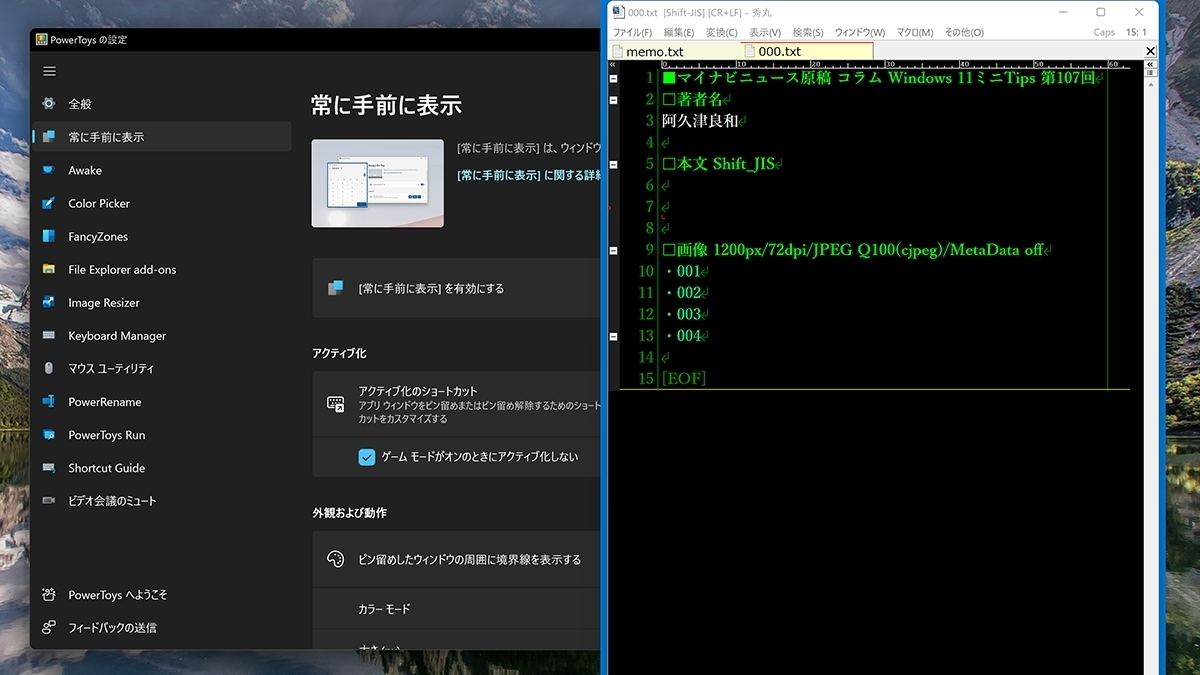This screenshot has height=675, width=1200.
Task: Click line number 7 in Hidemaru gutter
Action: point(648,207)
